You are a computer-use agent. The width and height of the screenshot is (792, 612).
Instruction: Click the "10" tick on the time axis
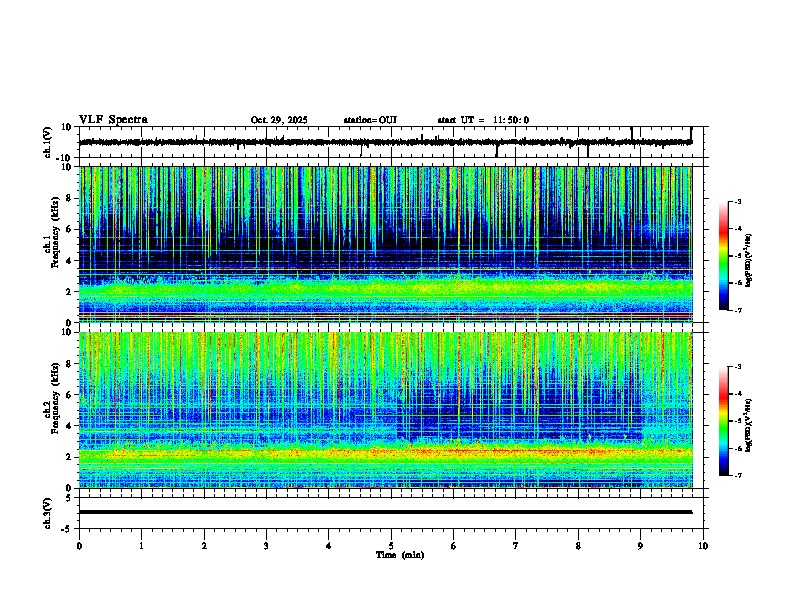pyautogui.click(x=703, y=546)
